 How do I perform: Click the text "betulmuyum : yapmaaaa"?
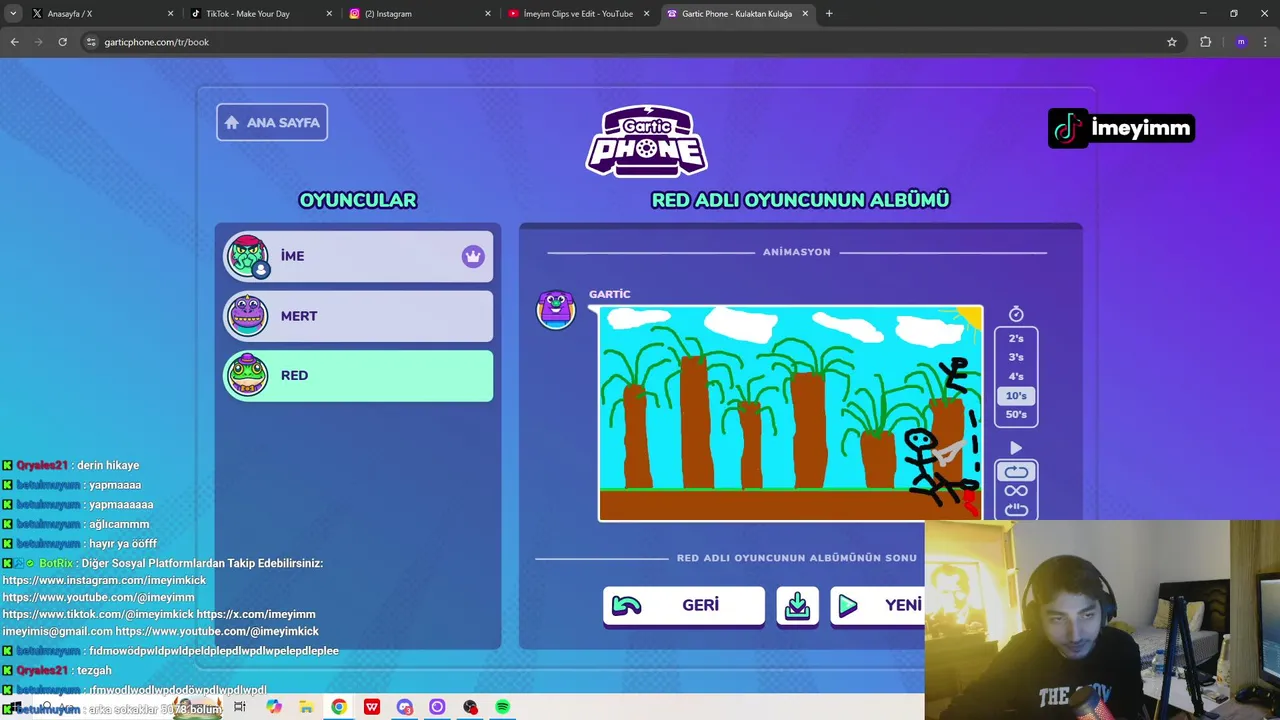coord(79,485)
